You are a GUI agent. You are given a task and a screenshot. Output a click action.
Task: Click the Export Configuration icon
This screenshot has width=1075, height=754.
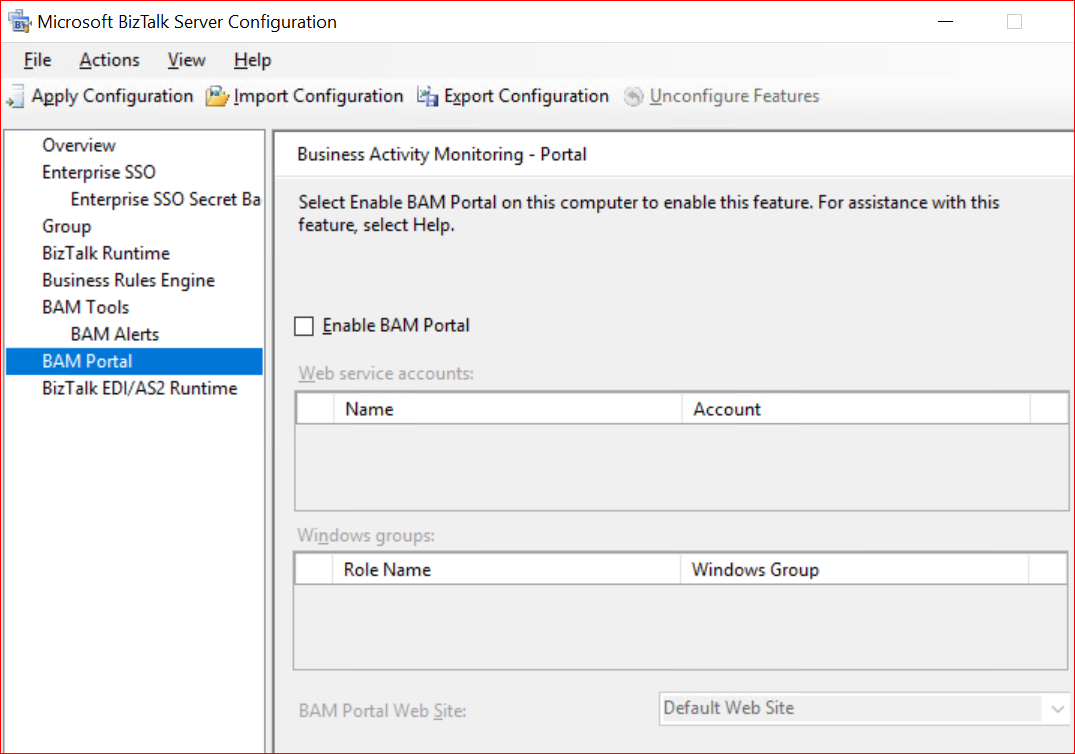coord(428,97)
